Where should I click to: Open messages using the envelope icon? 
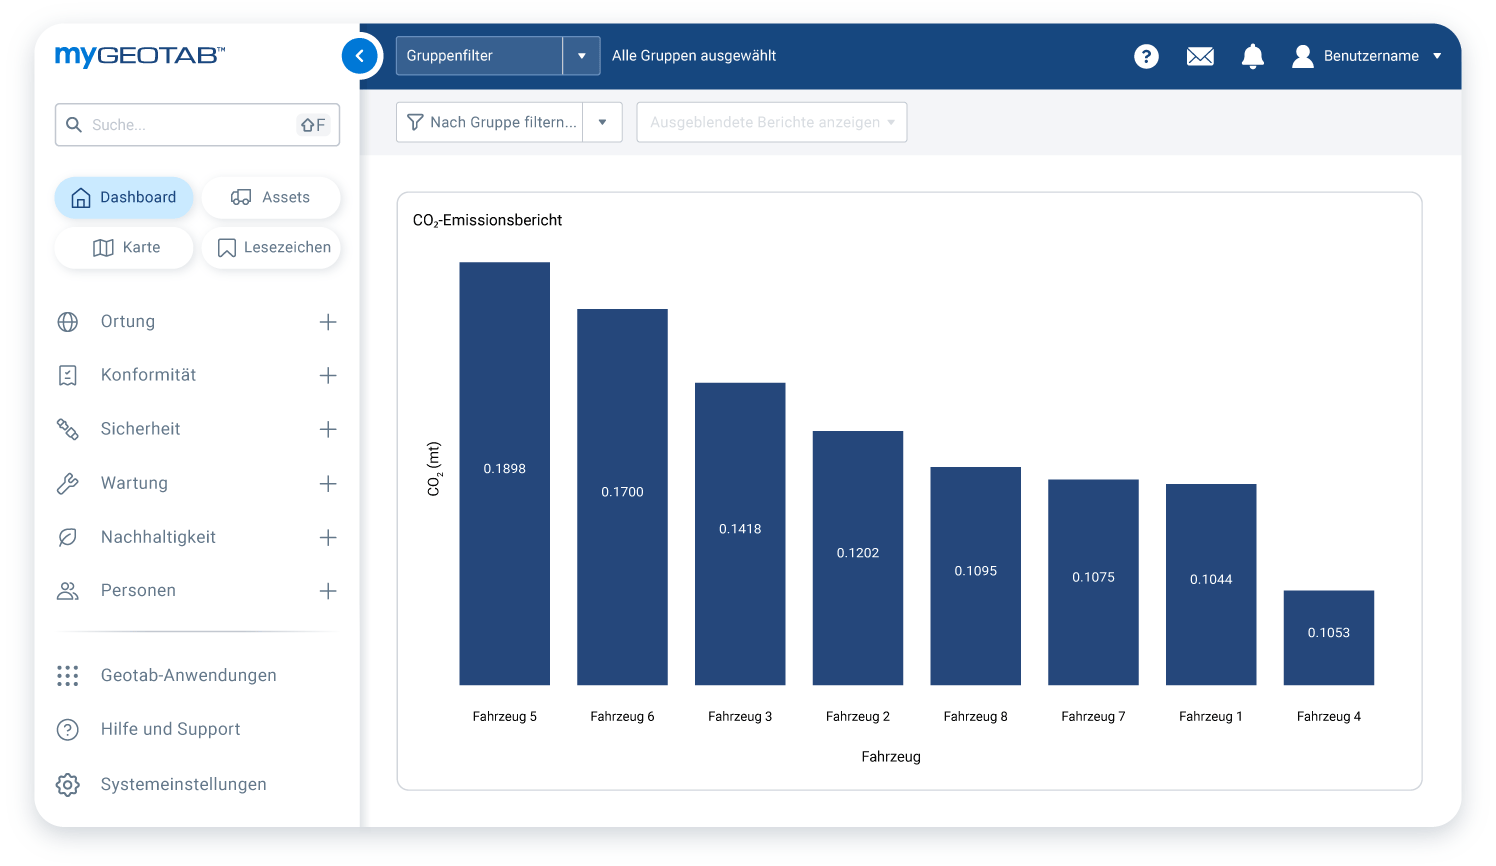1200,56
